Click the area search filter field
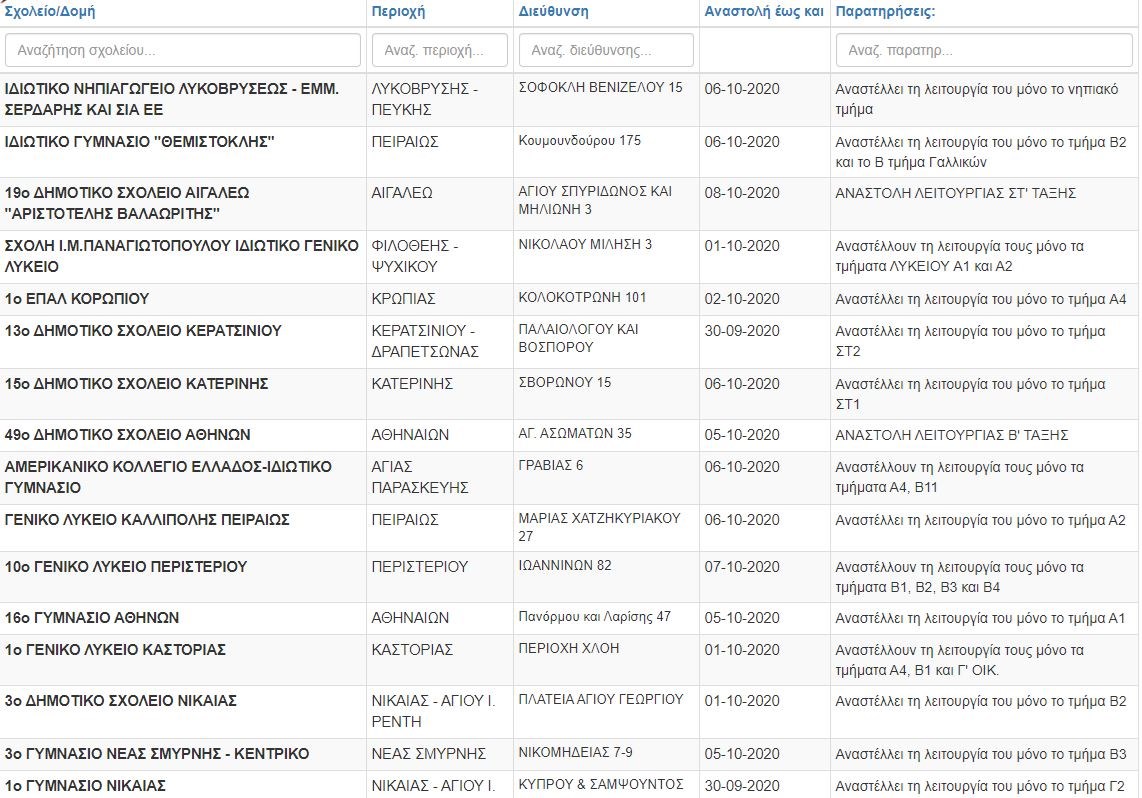 click(439, 50)
